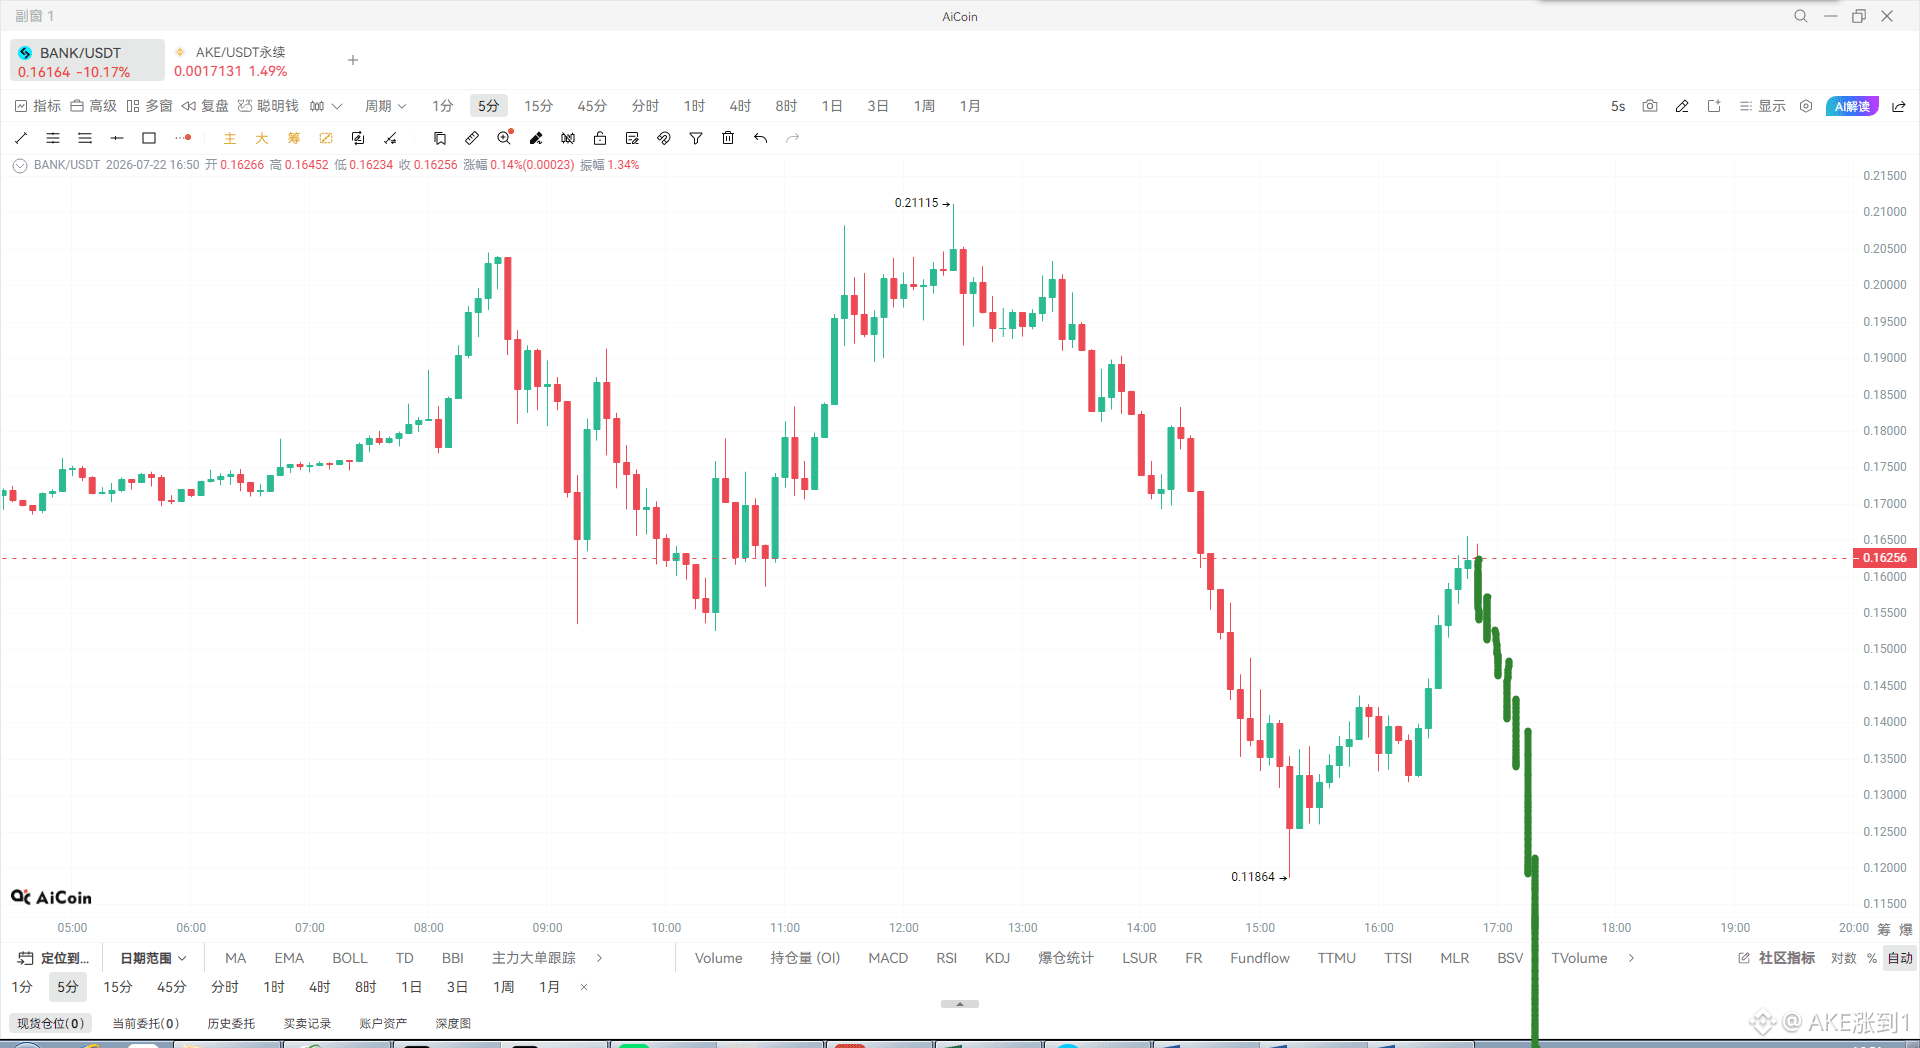1920x1048 pixels.
Task: Open the 聪明钱 smart money button
Action: point(268,106)
